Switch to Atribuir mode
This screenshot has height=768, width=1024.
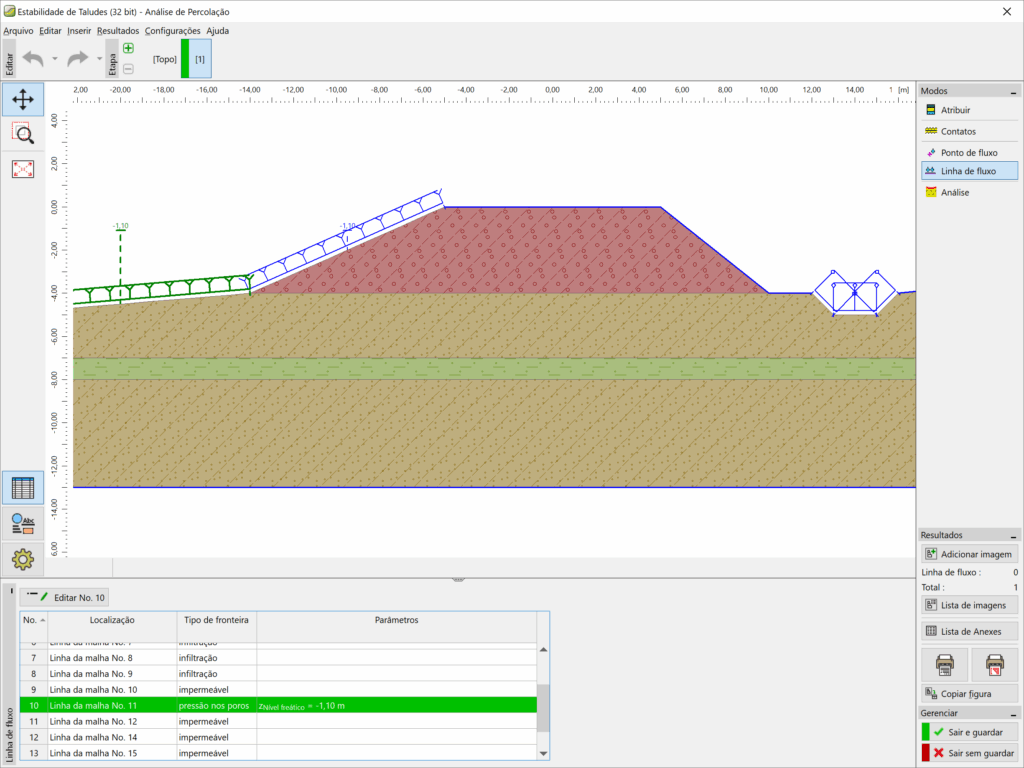969,110
